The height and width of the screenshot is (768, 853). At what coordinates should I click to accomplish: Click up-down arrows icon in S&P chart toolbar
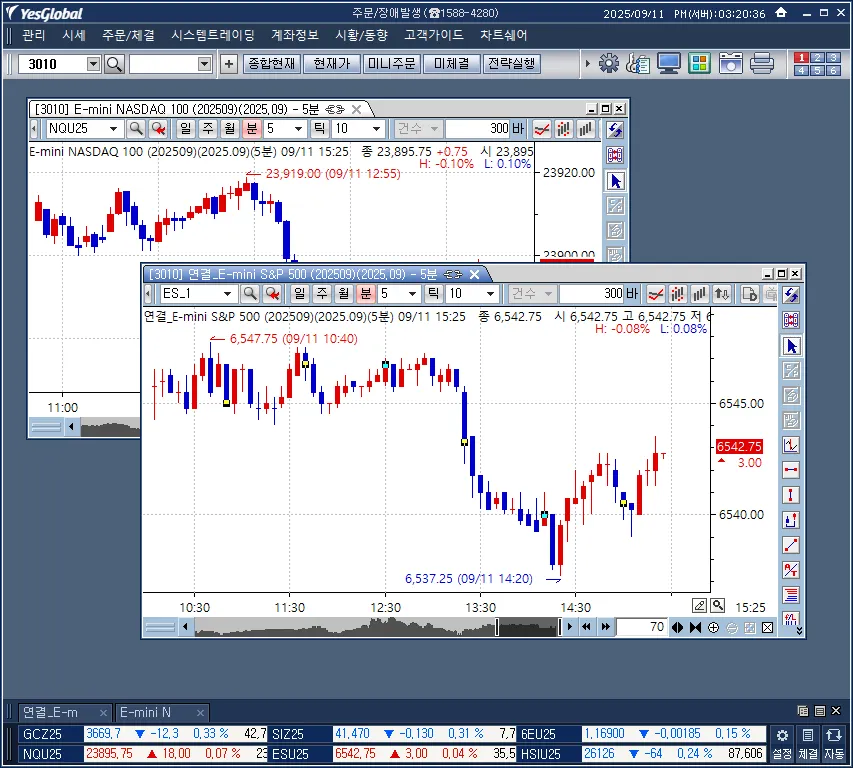(722, 294)
